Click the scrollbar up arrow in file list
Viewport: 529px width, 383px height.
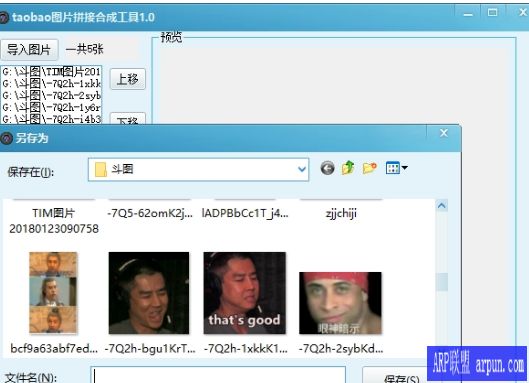[x=442, y=206]
